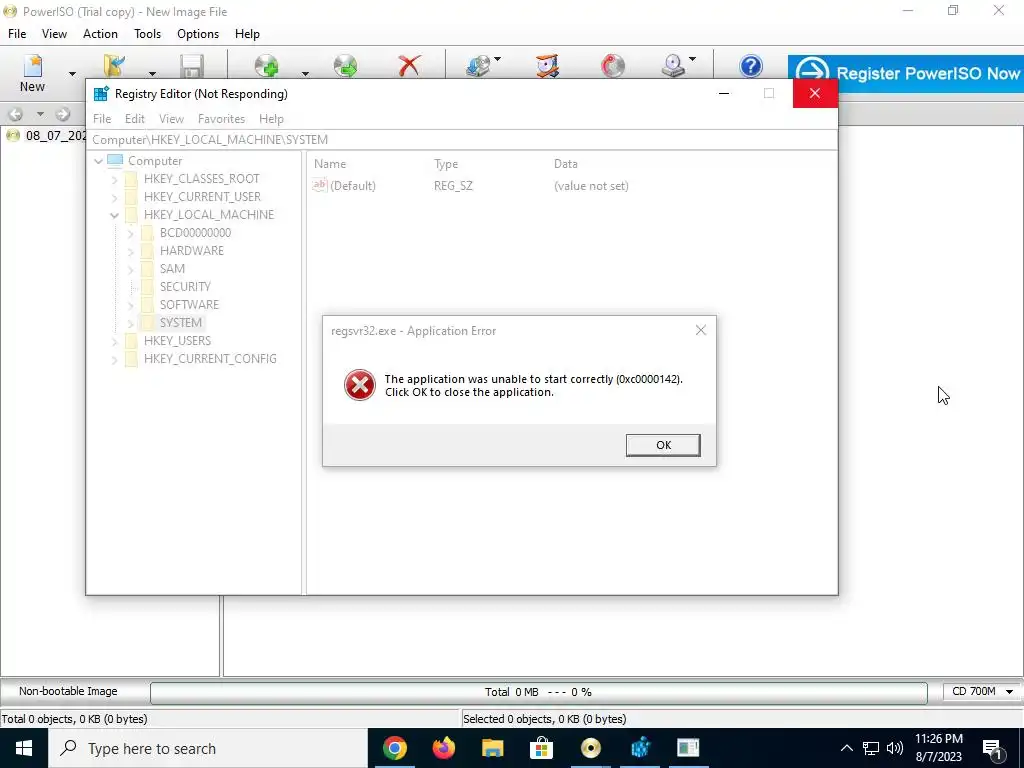1024x768 pixels.
Task: Expand the SOFTWARE key
Action: 131,305
